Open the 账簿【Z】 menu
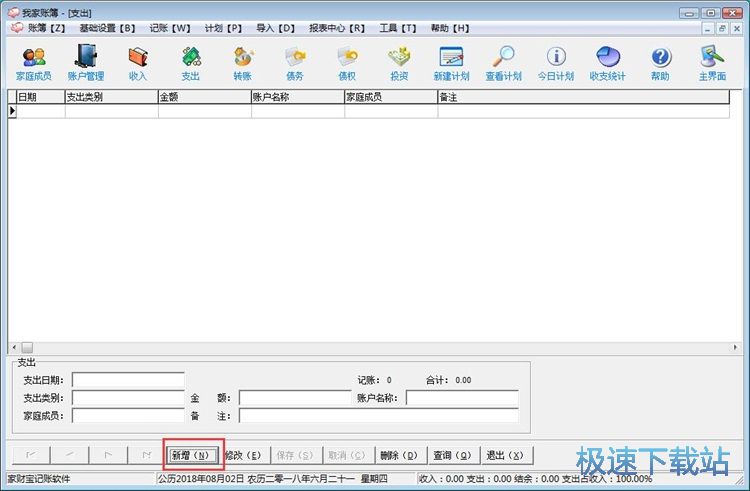Viewport: 750px width, 491px height. (46, 28)
